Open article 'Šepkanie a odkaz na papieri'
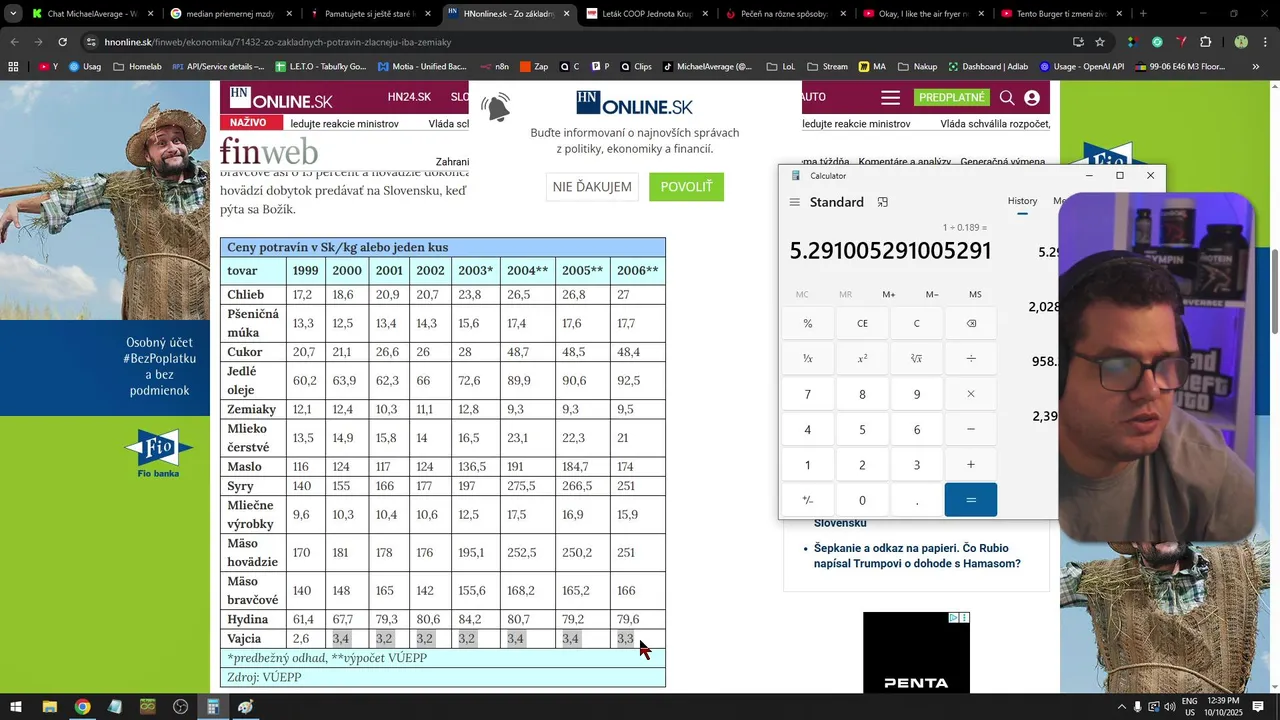Viewport: 1280px width, 720px height. pos(917,556)
